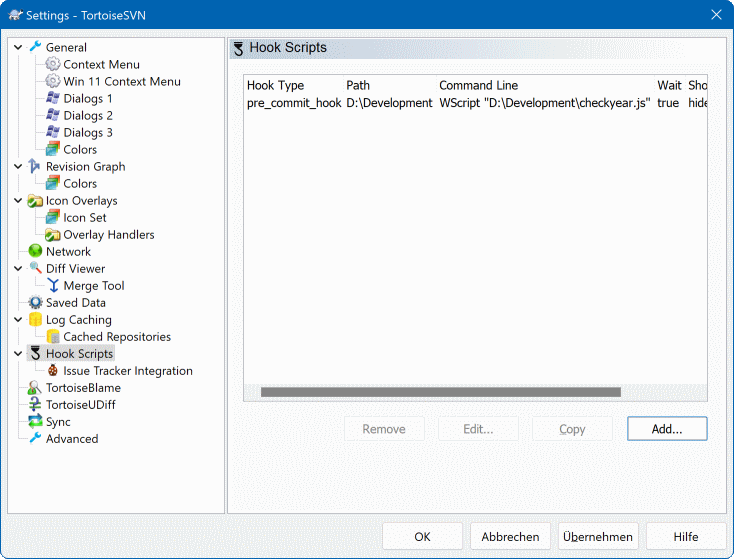Open Issue Tracker Integration settings
734x559 pixels.
(x=128, y=371)
